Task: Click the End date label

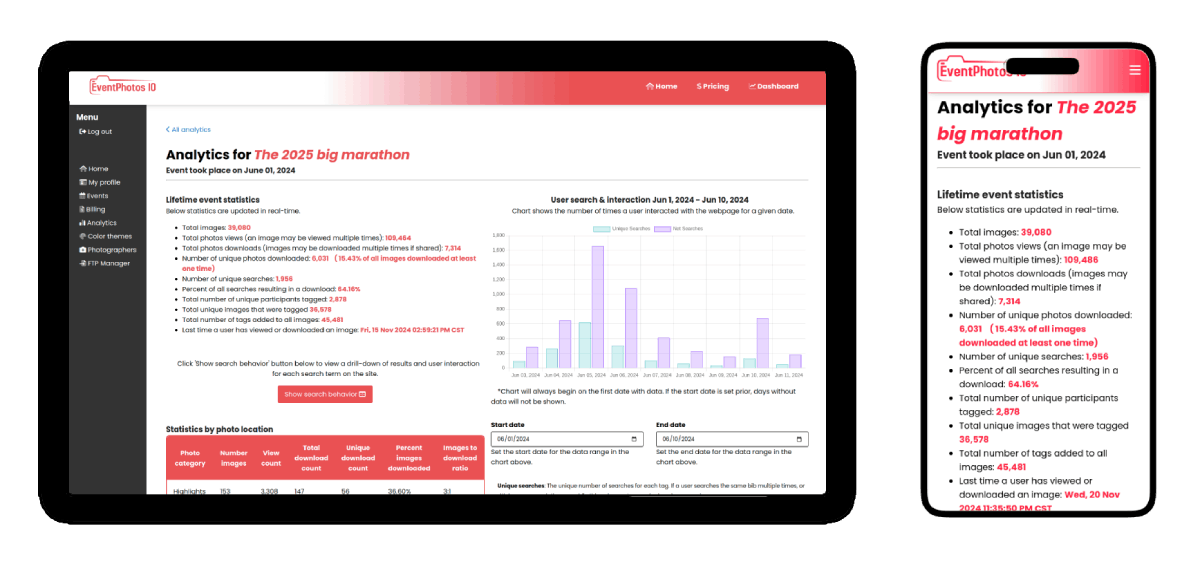Action: (670, 424)
